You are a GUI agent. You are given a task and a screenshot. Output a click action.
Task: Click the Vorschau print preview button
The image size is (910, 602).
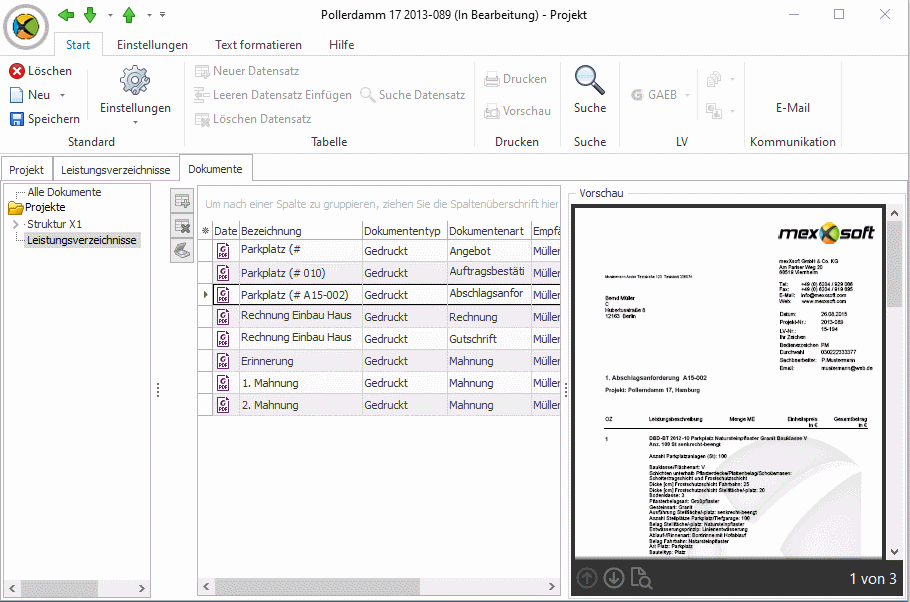click(x=518, y=111)
